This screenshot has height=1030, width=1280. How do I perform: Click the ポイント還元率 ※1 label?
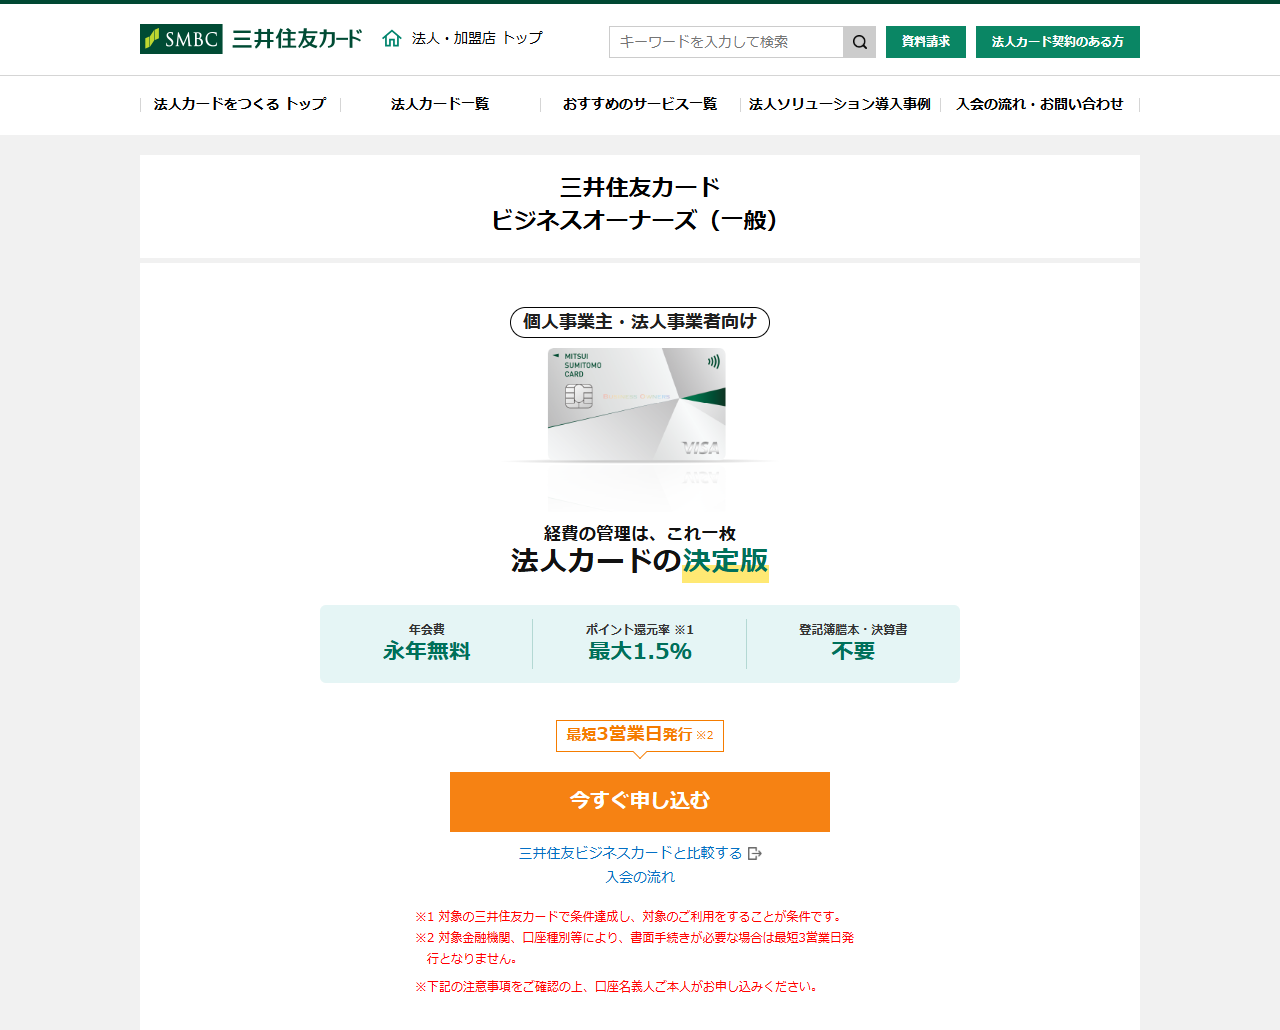[640, 629]
